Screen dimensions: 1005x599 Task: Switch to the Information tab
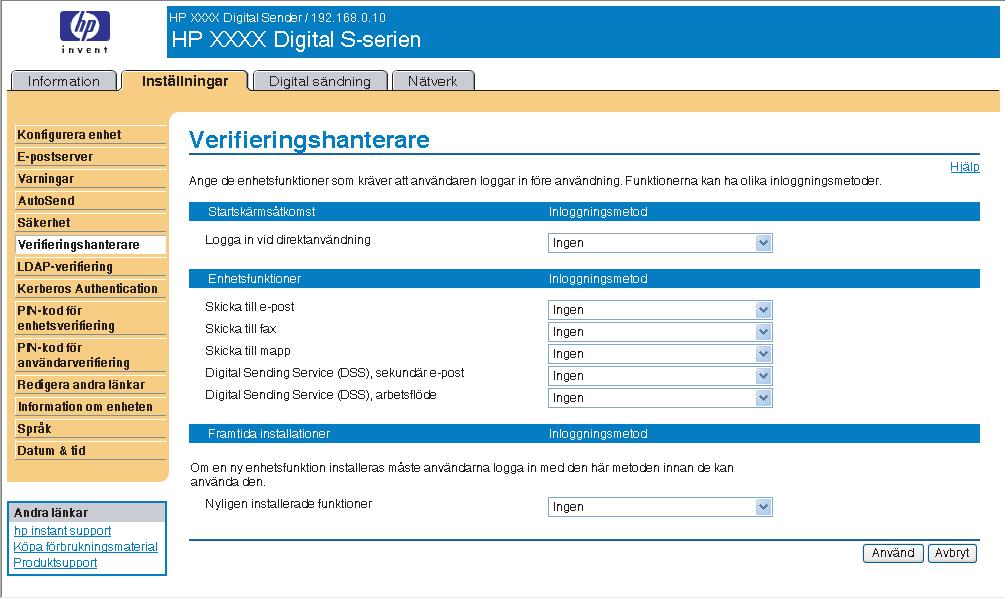point(63,81)
